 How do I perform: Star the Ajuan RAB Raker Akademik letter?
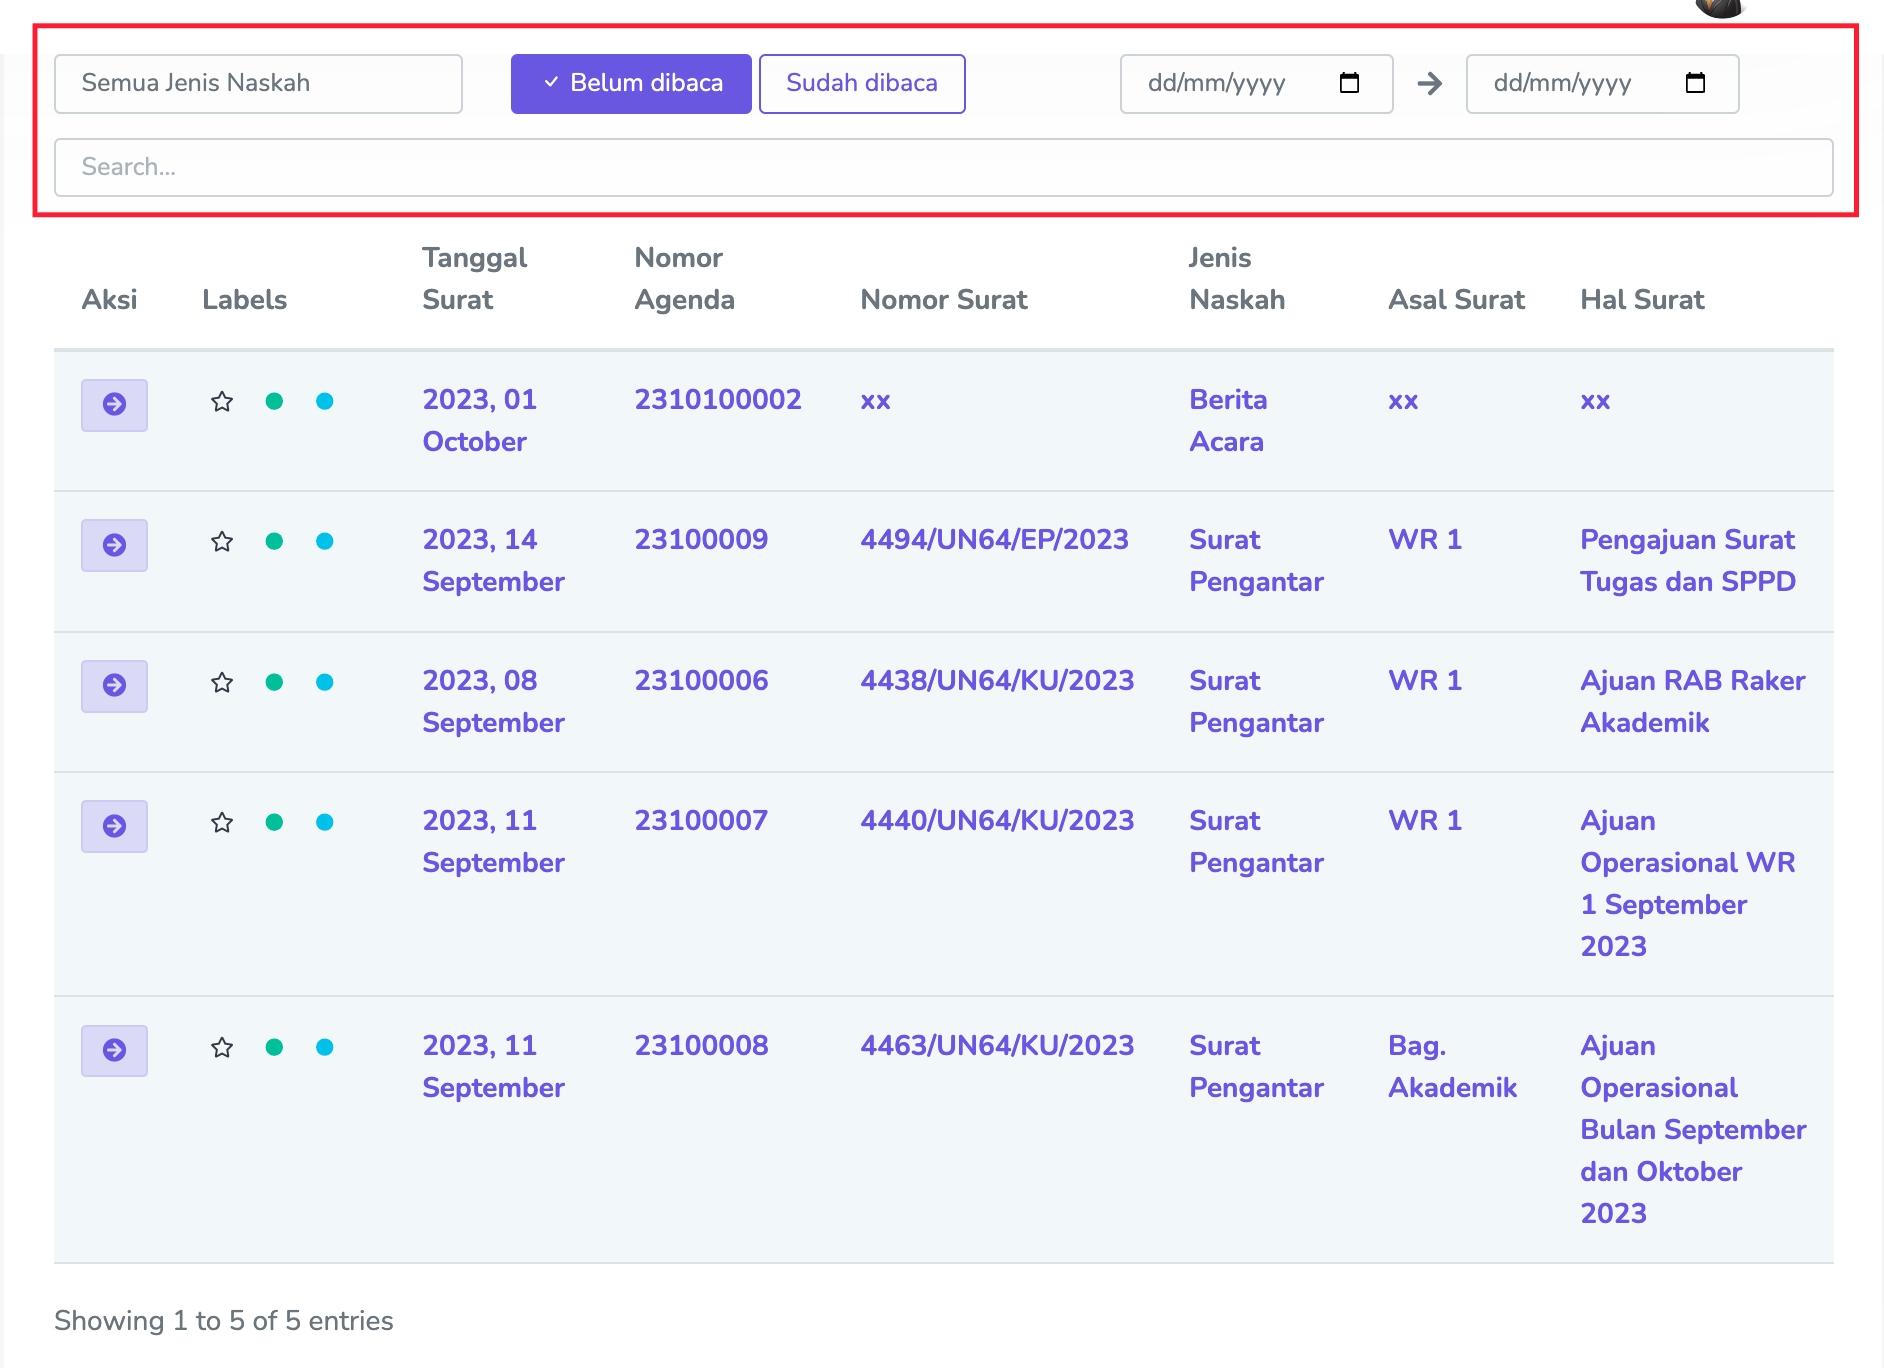pos(222,683)
